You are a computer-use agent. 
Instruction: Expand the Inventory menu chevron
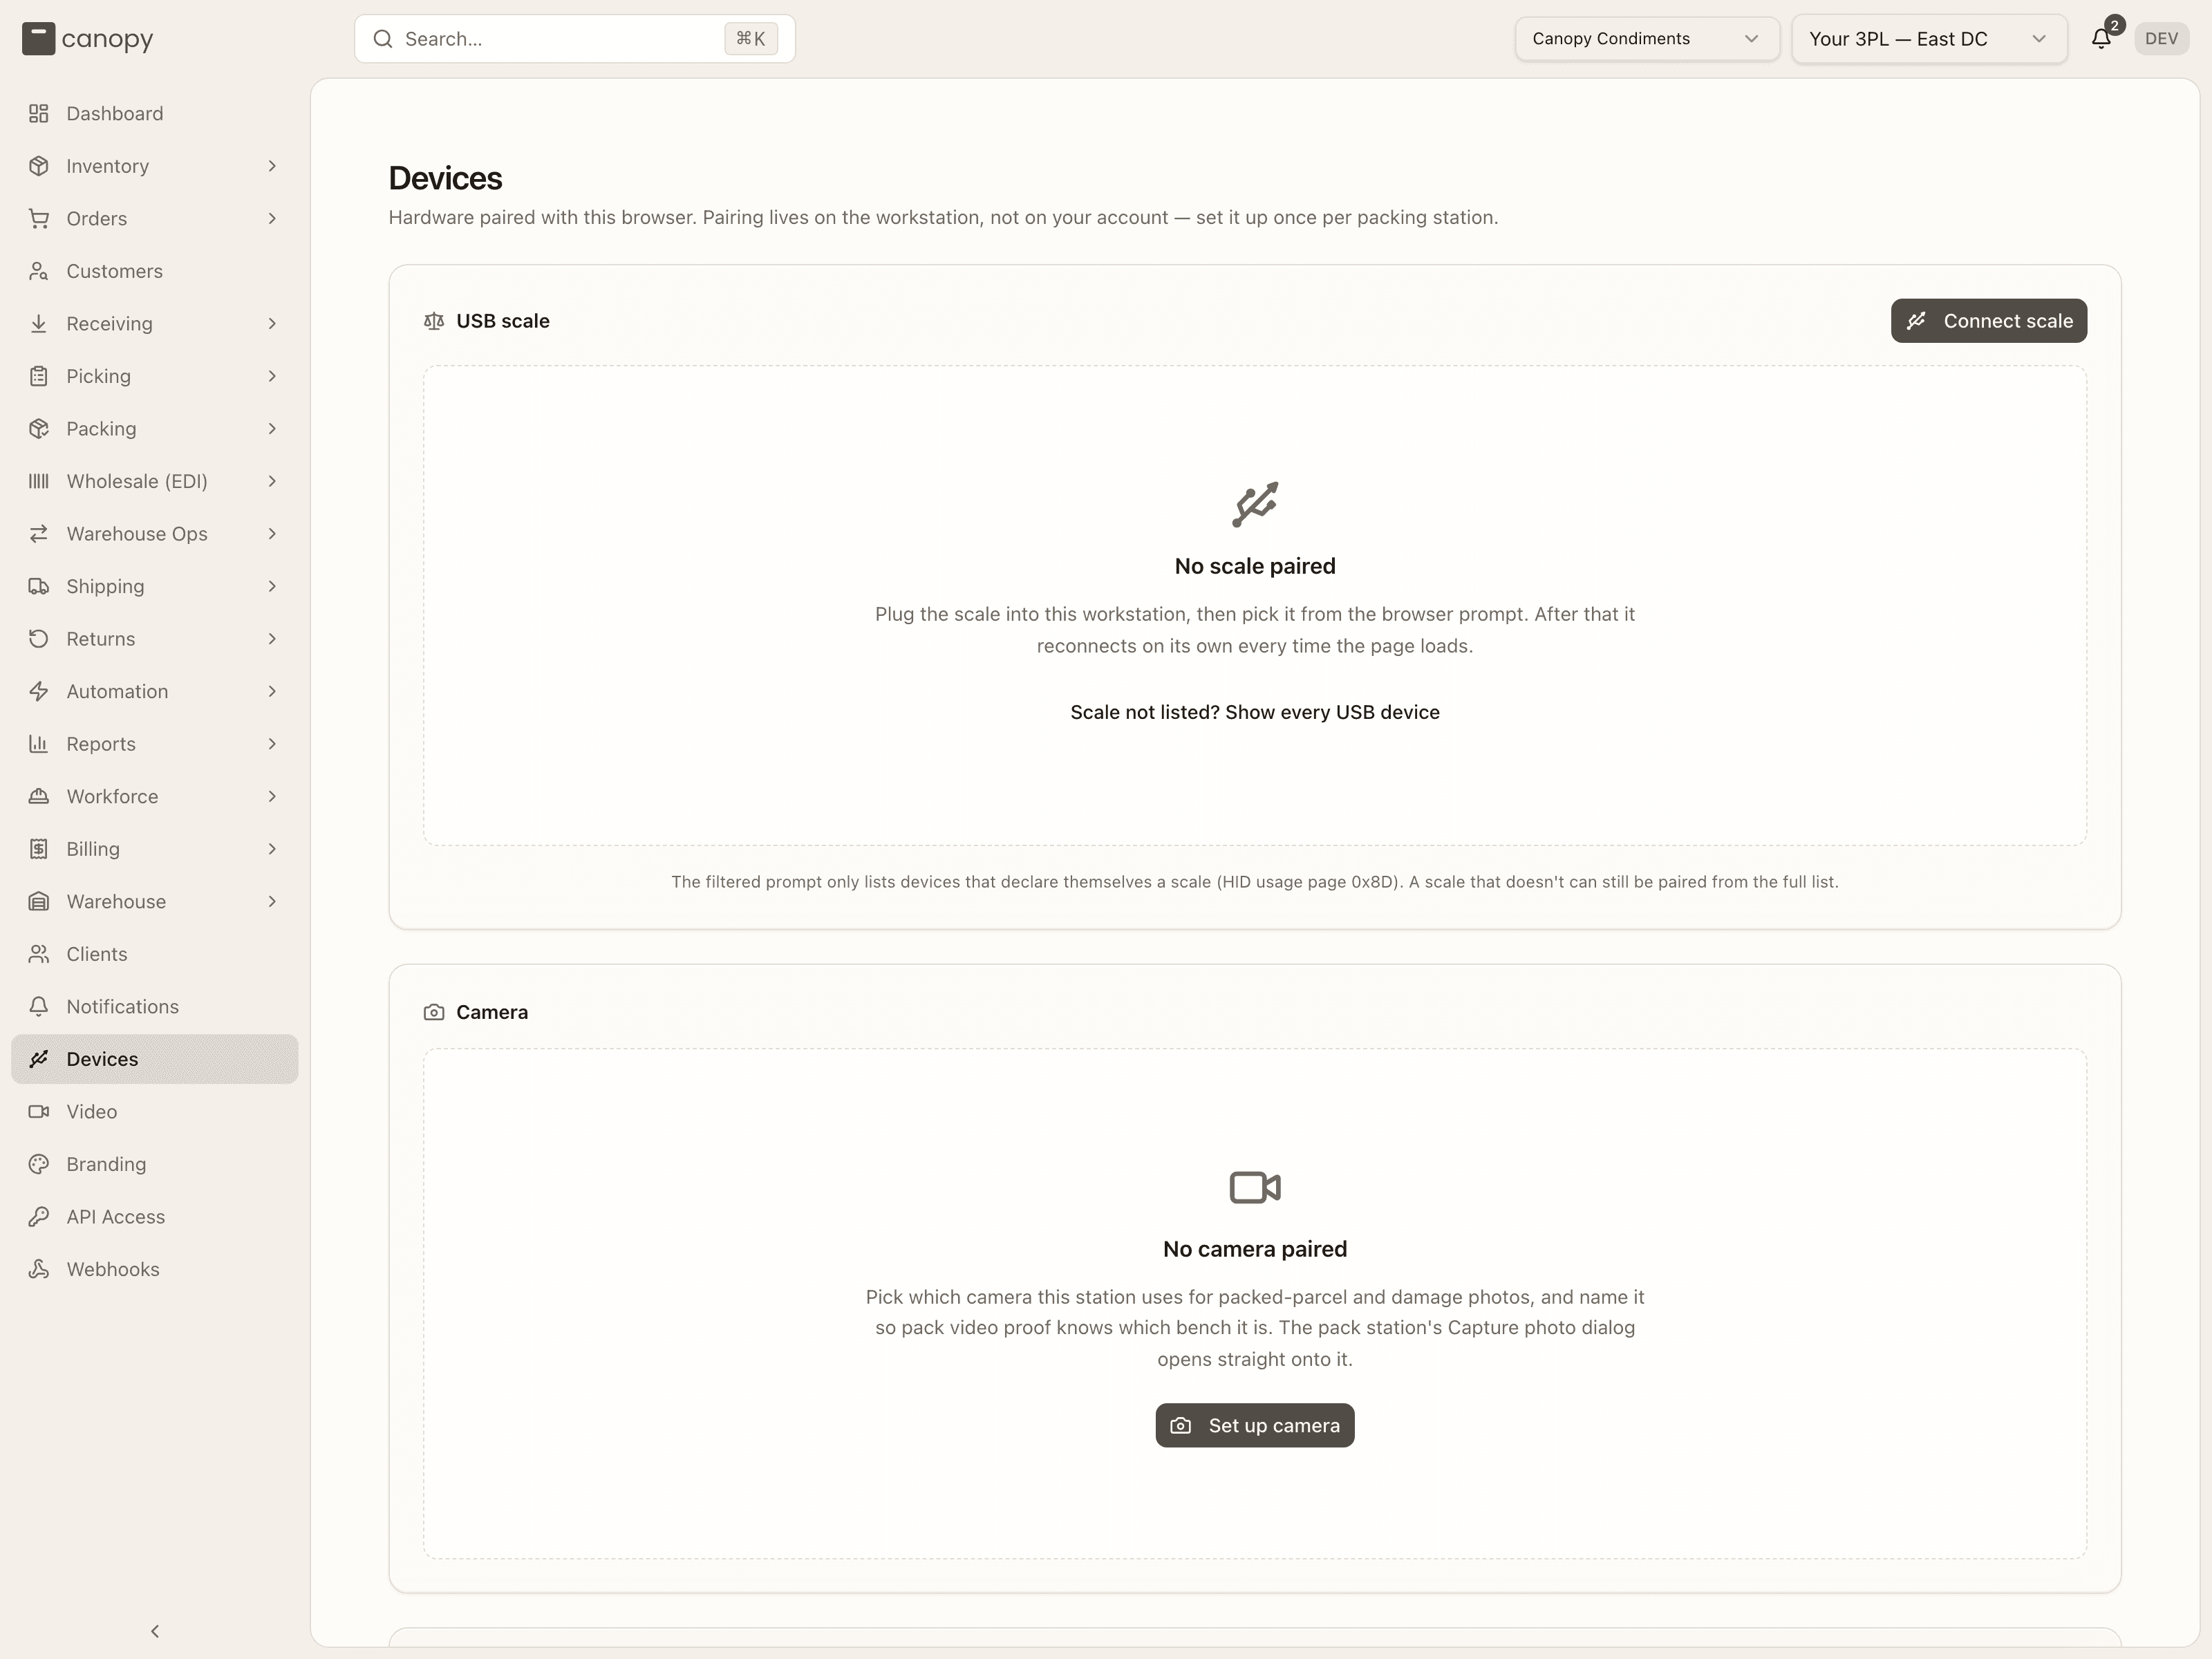(272, 166)
